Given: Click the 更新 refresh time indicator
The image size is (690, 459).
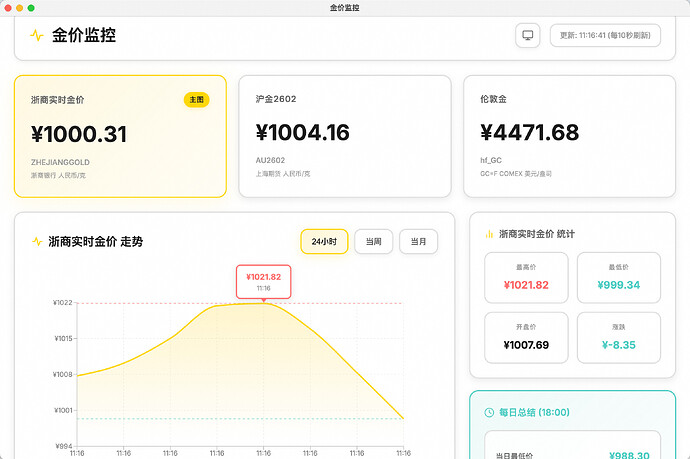Looking at the screenshot, I should [x=605, y=35].
